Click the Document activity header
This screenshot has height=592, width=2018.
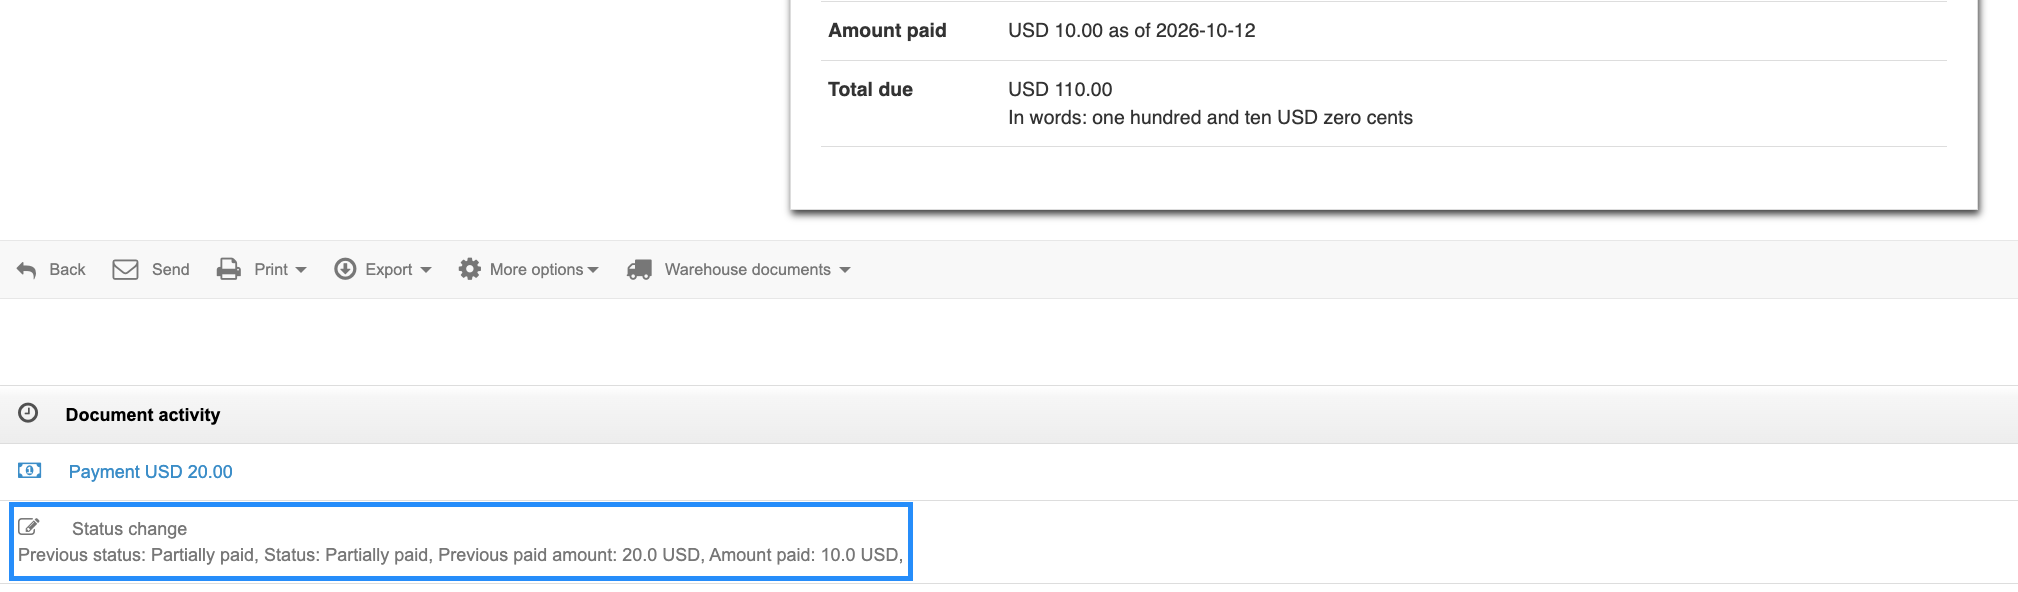(x=1009, y=414)
